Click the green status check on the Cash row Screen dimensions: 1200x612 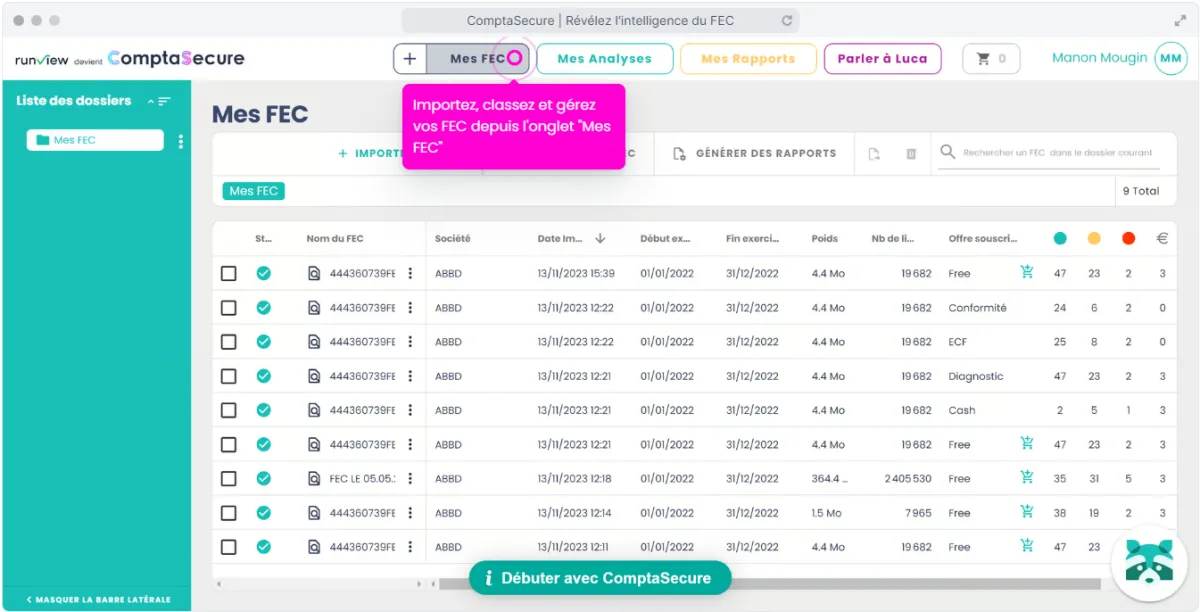point(263,410)
